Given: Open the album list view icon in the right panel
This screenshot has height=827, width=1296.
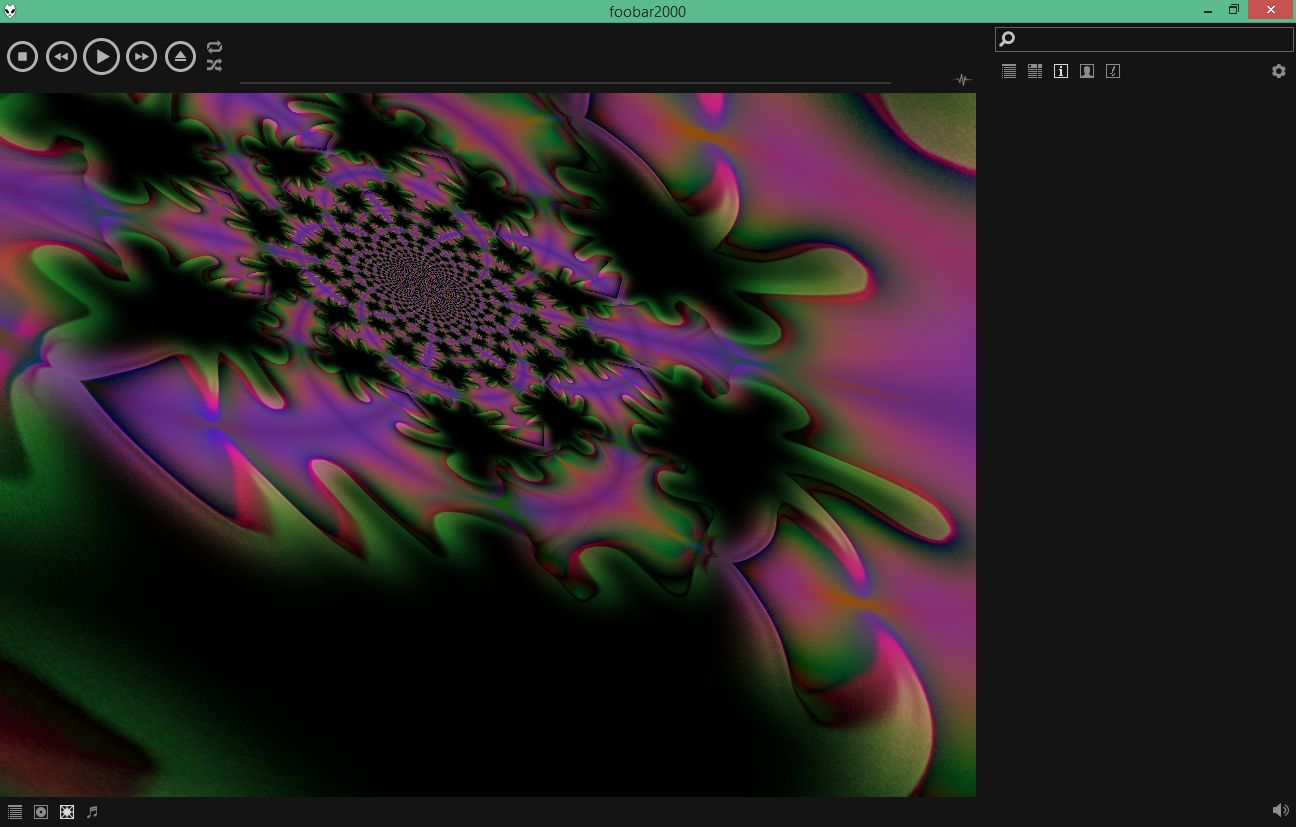Looking at the screenshot, I should [1035, 71].
